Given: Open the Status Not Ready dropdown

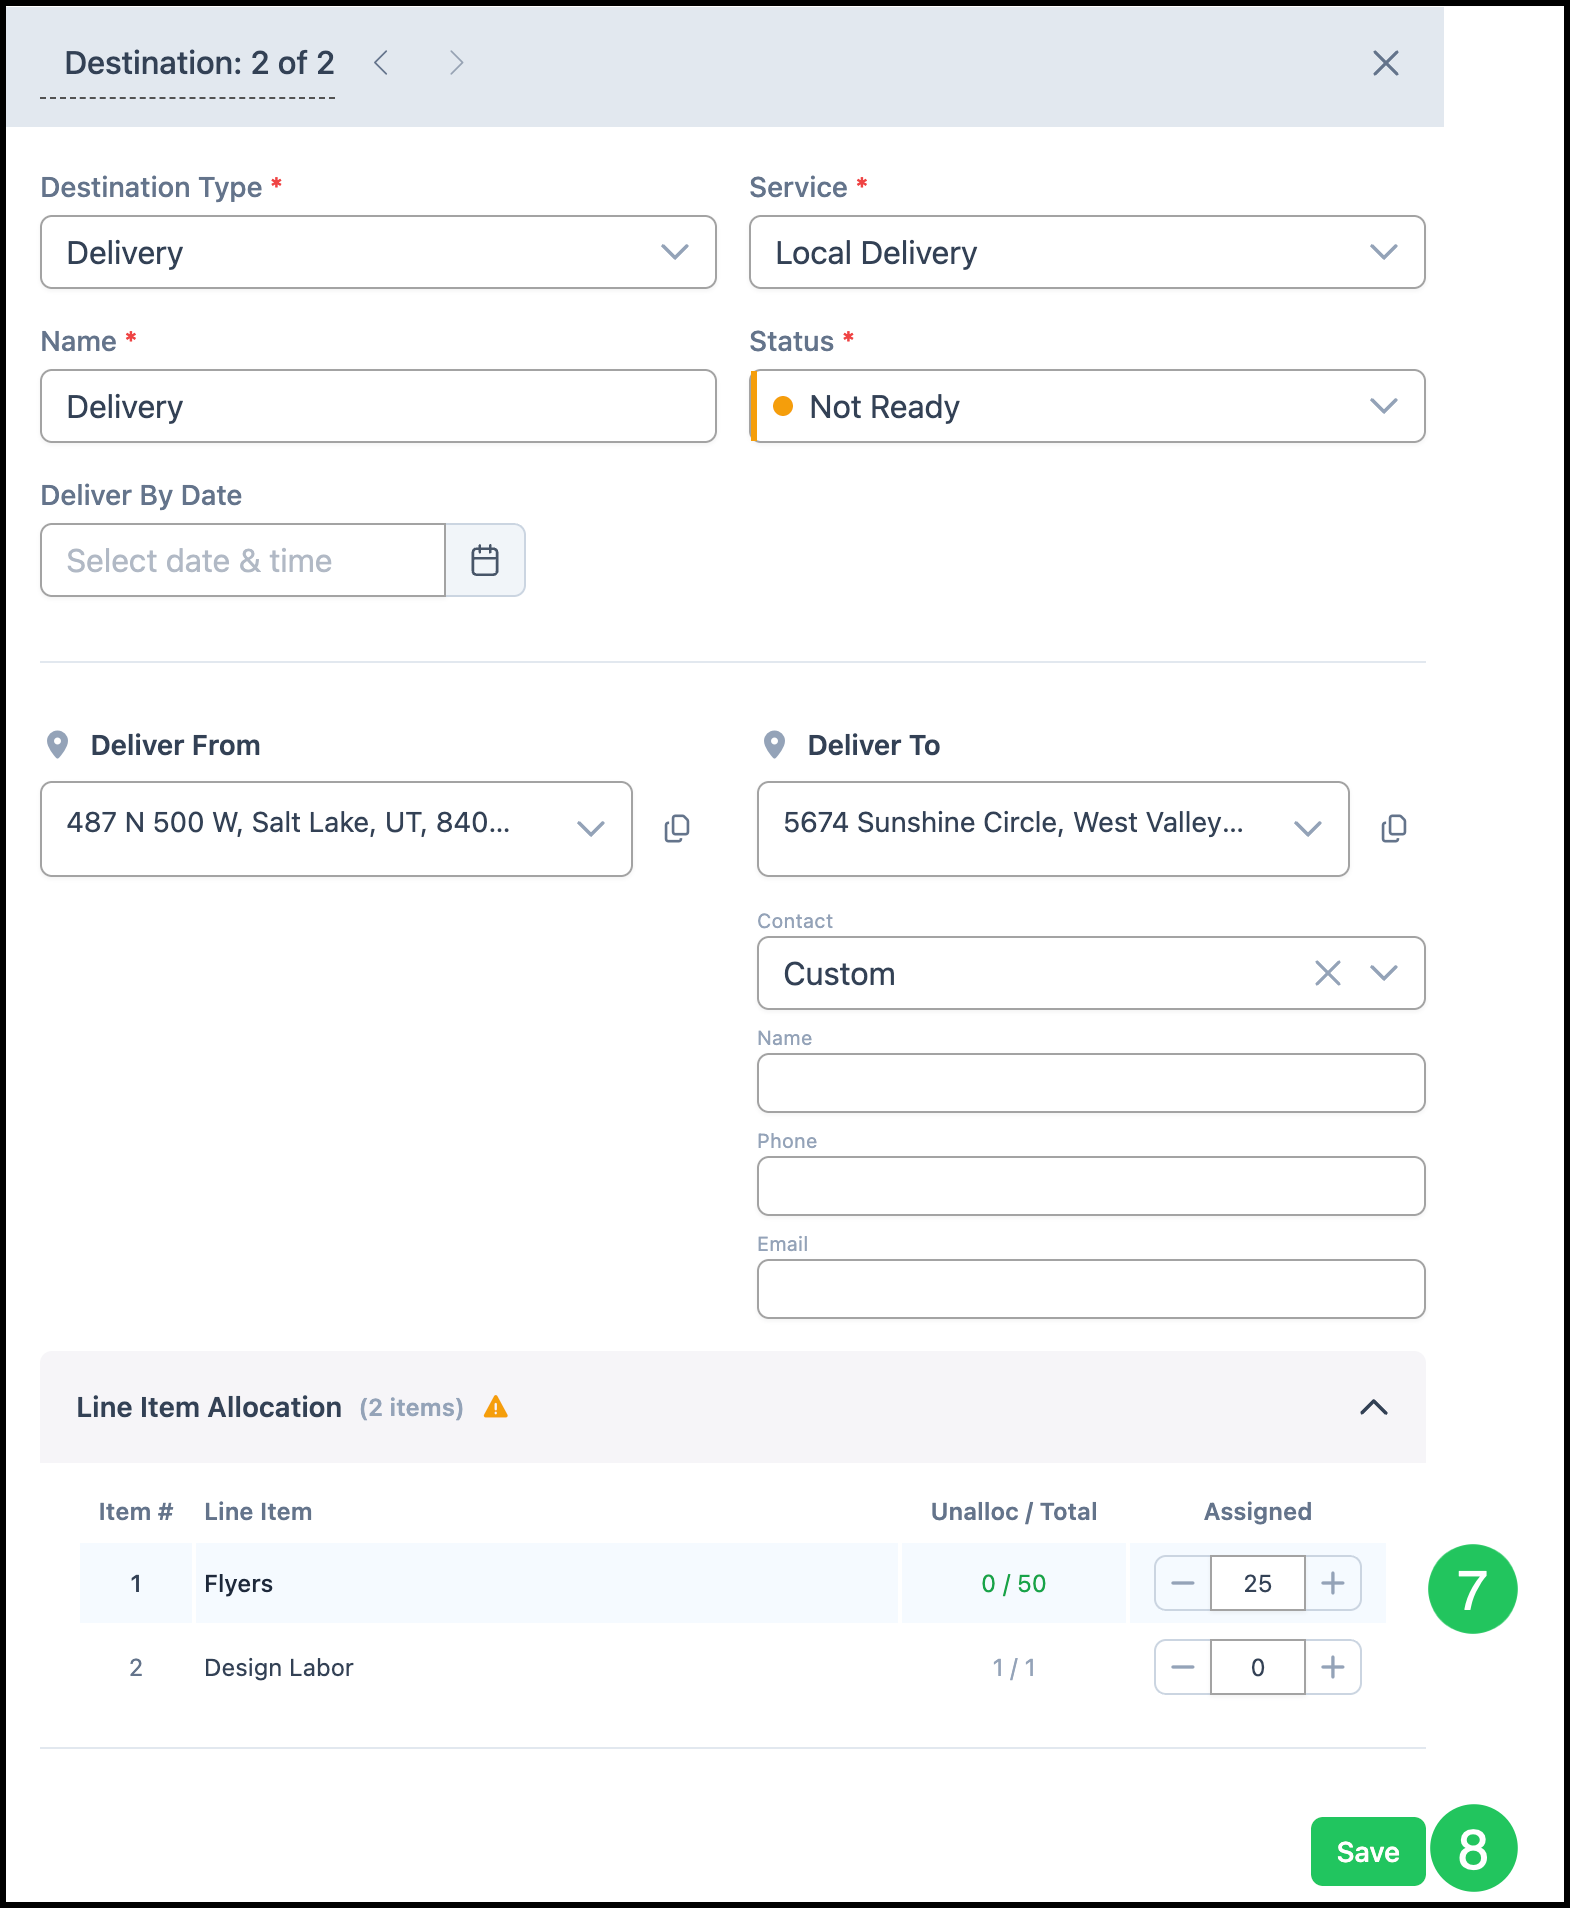Looking at the screenshot, I should point(1087,406).
